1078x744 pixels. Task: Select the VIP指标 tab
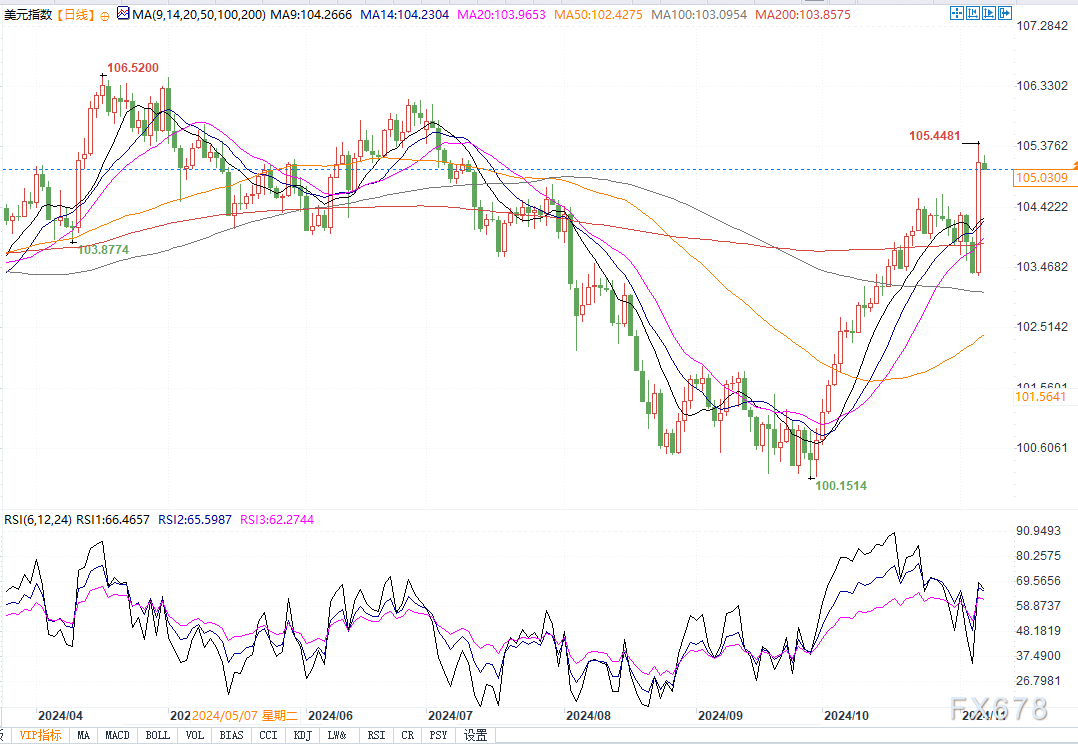pos(41,735)
